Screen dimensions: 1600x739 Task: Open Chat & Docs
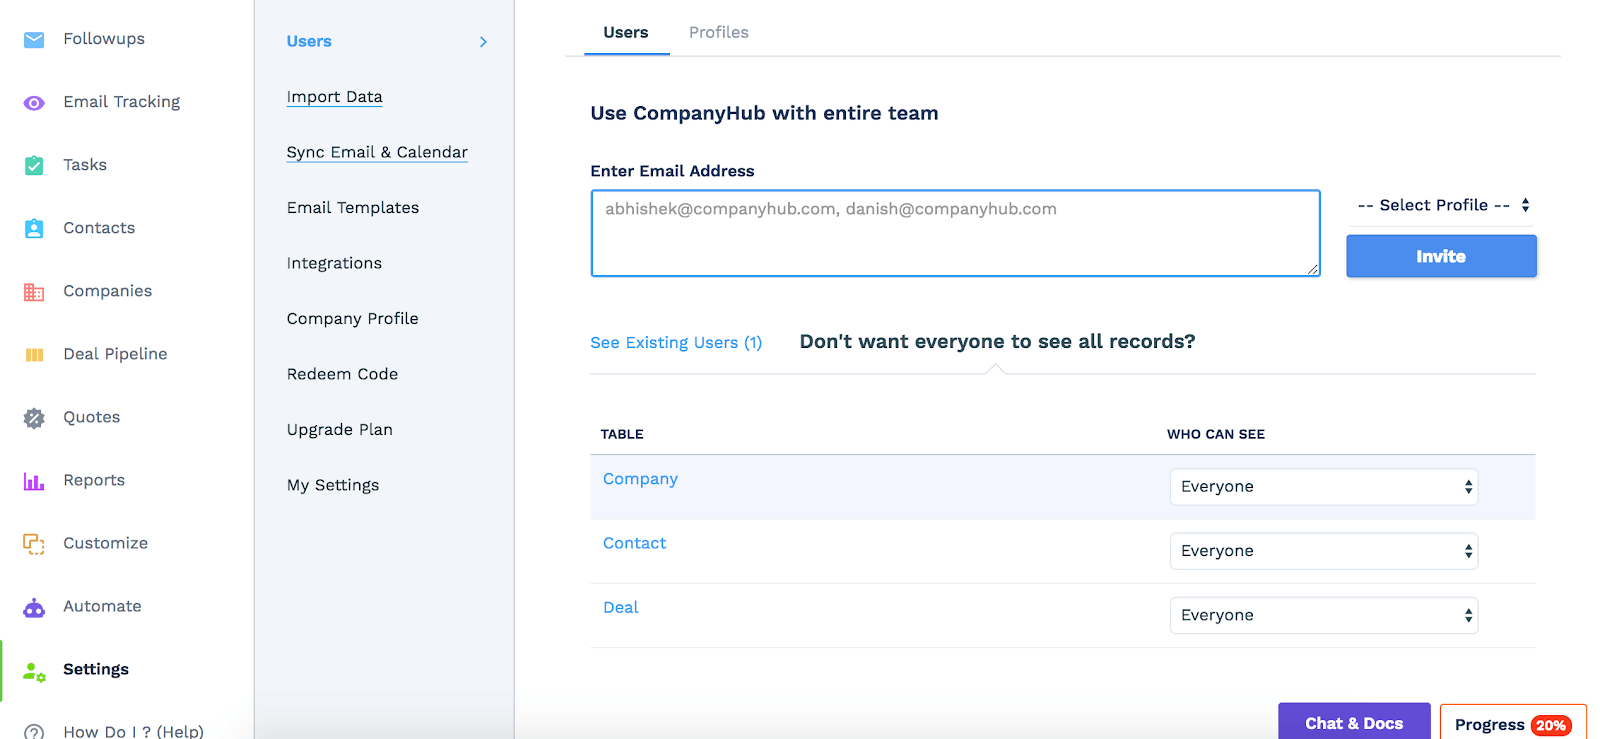click(1354, 722)
